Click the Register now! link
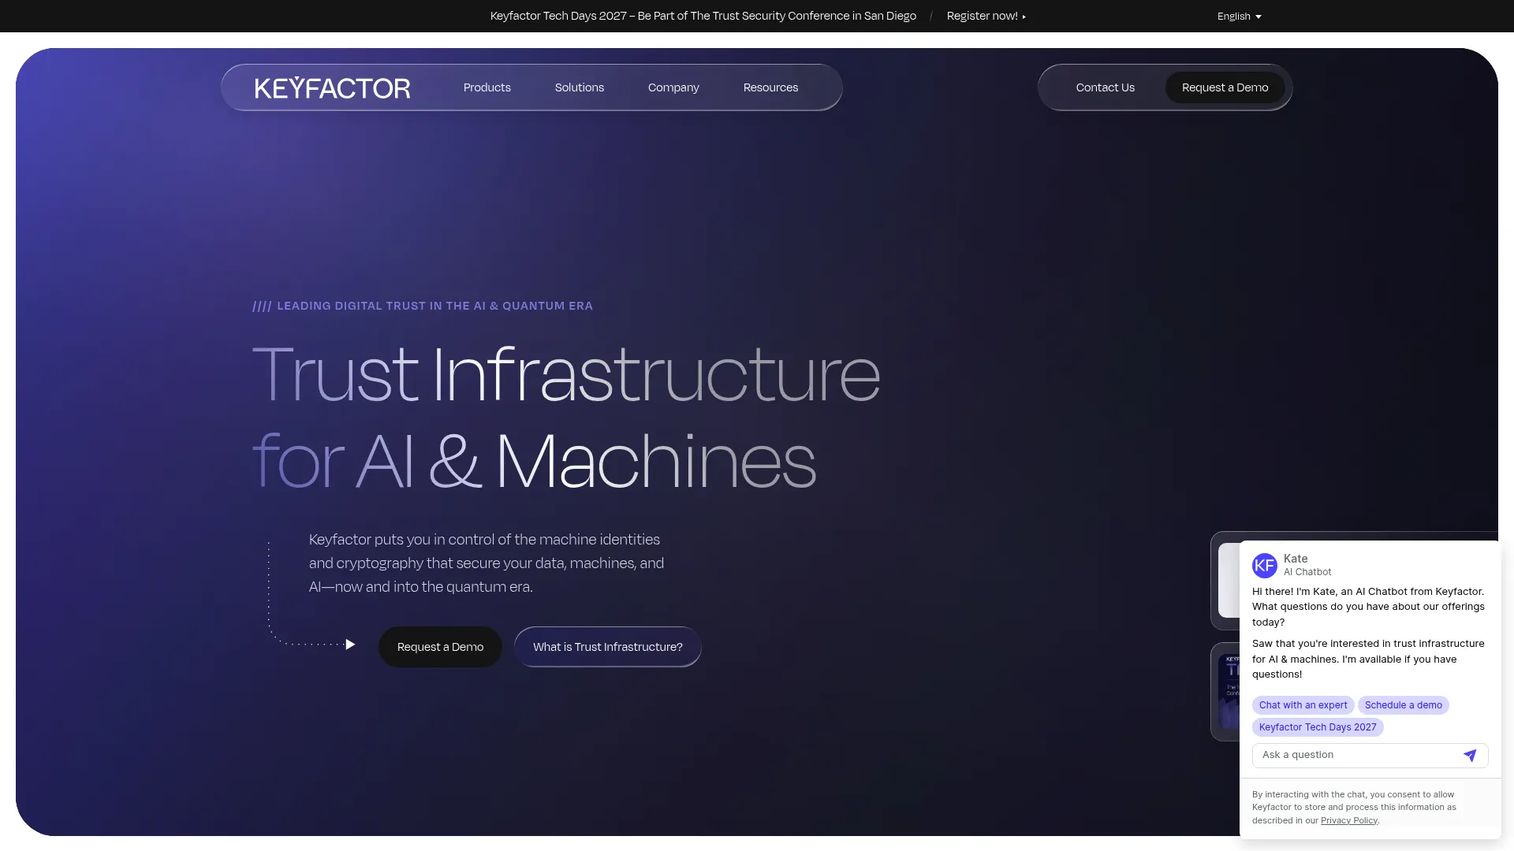The height and width of the screenshot is (851, 1514). (986, 16)
